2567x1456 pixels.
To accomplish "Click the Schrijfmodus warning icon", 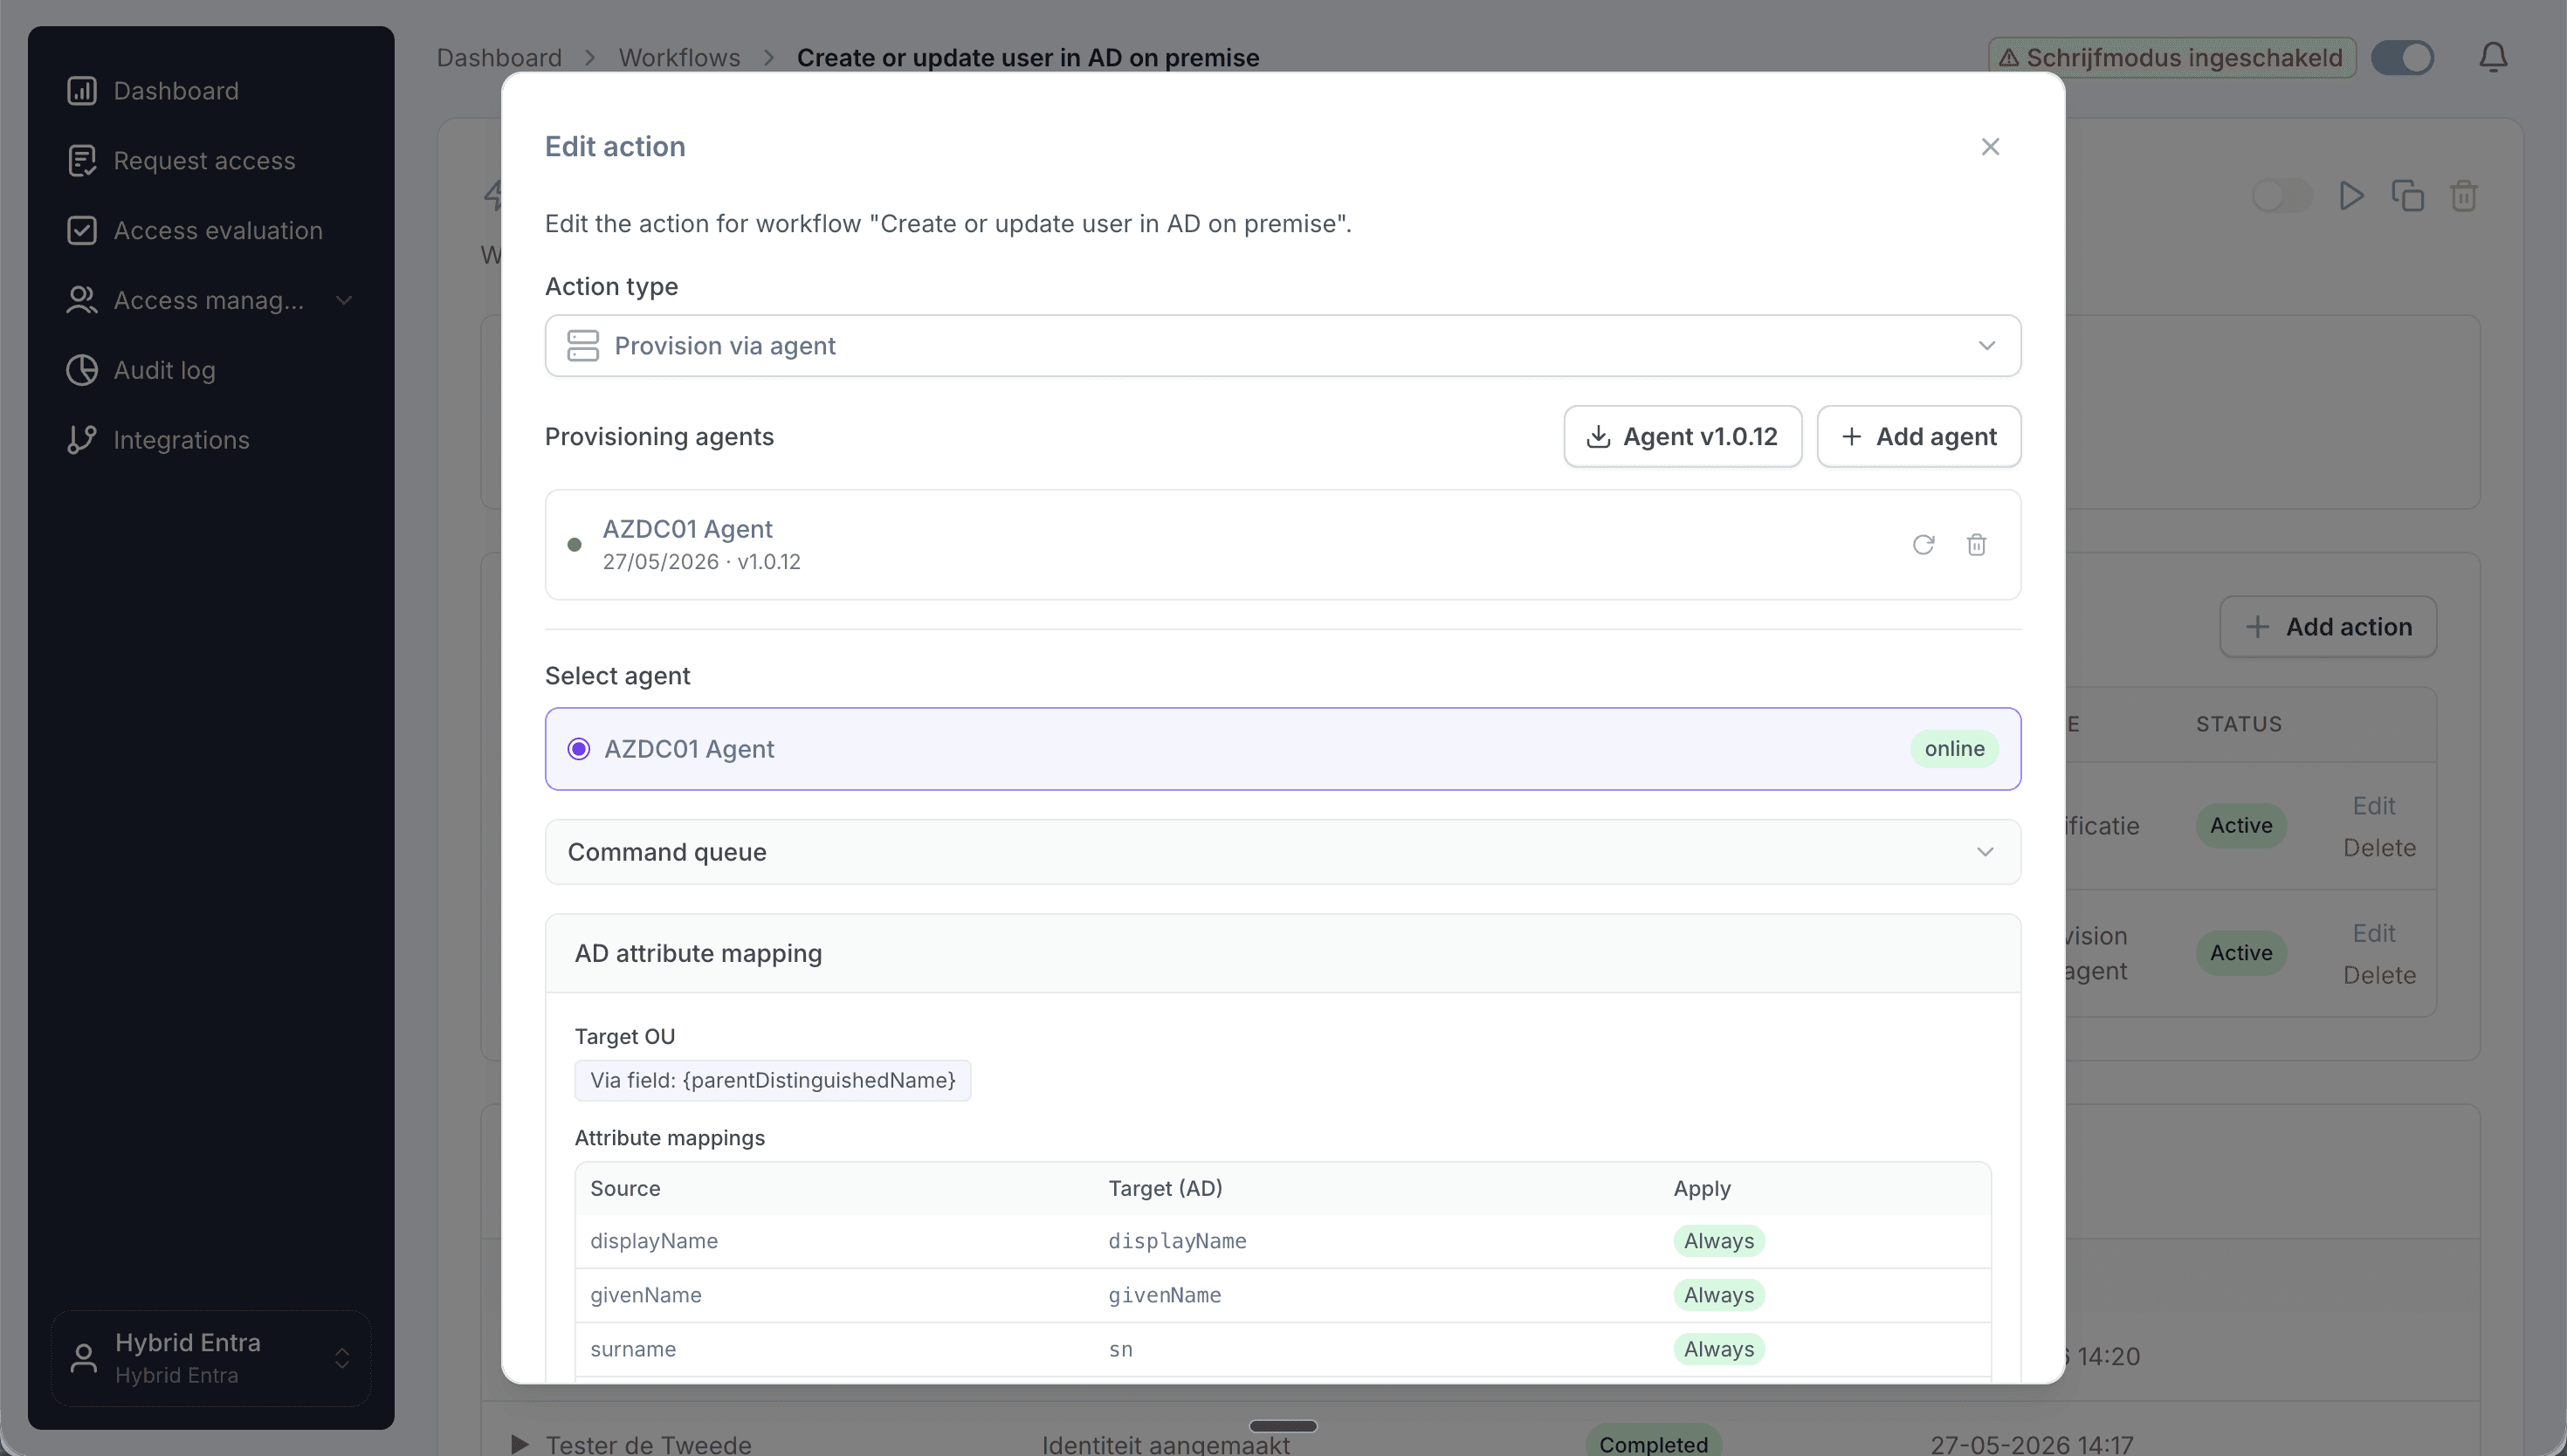I will [x=2008, y=58].
